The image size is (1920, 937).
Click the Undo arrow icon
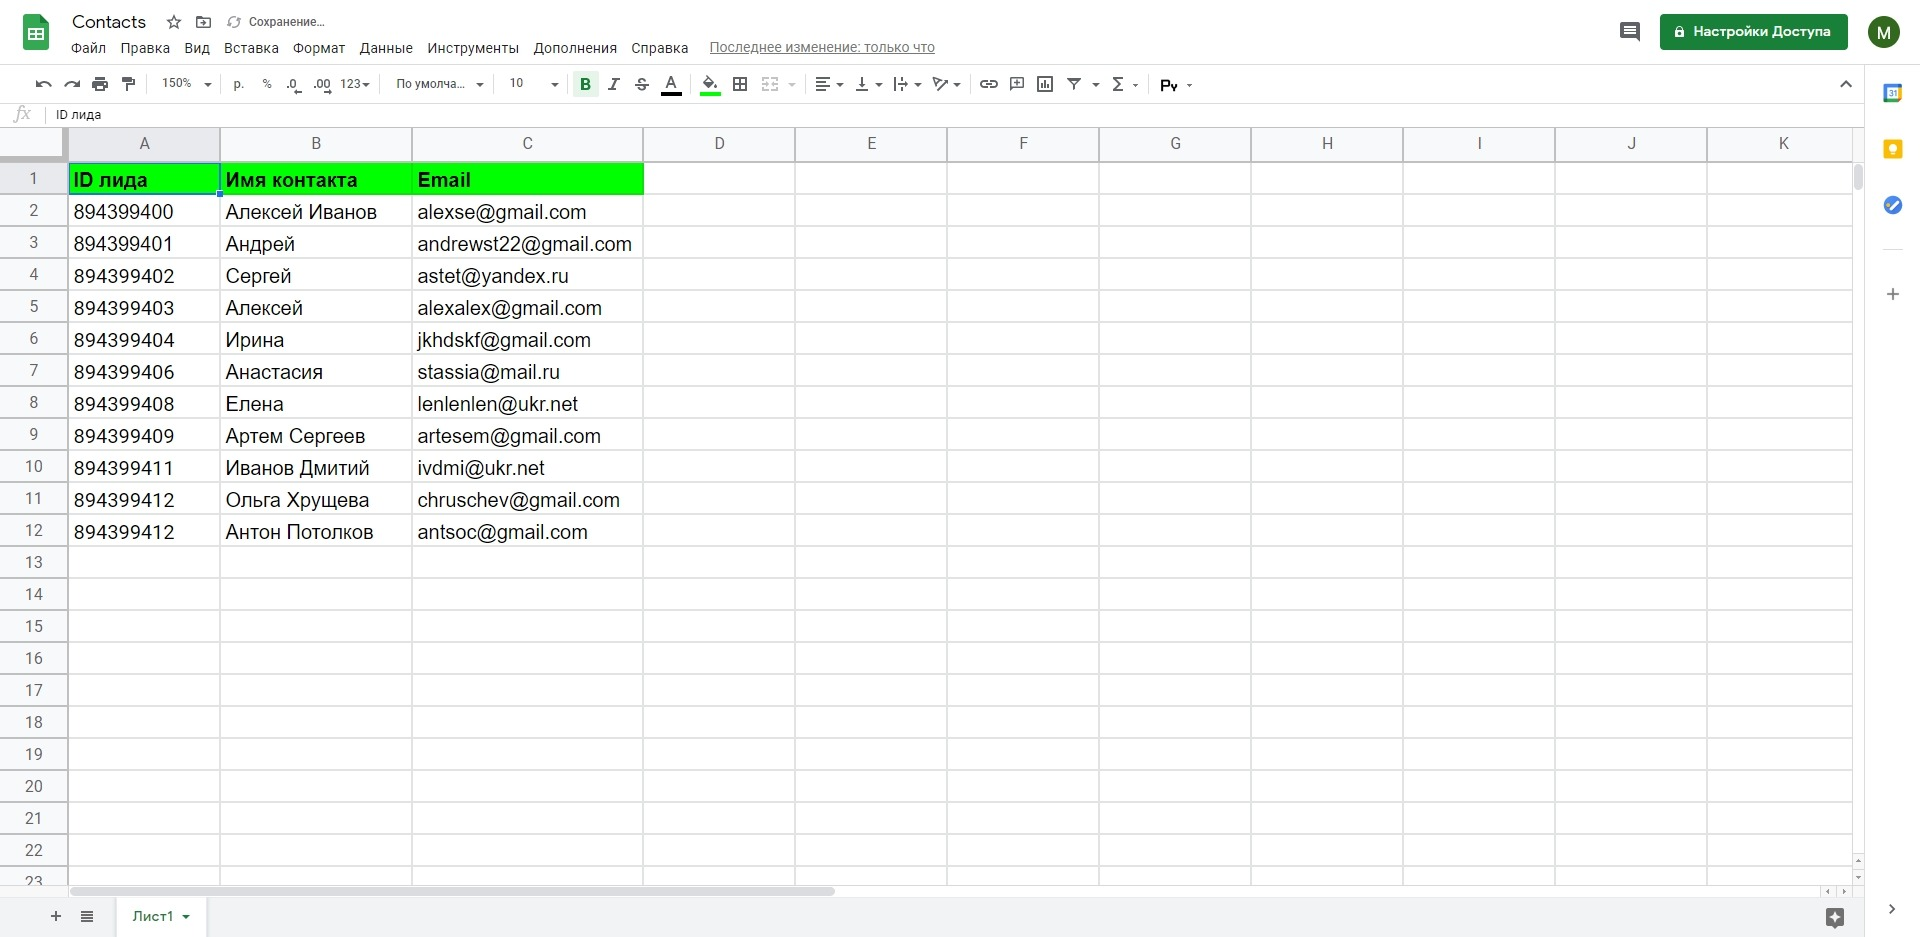(x=43, y=84)
